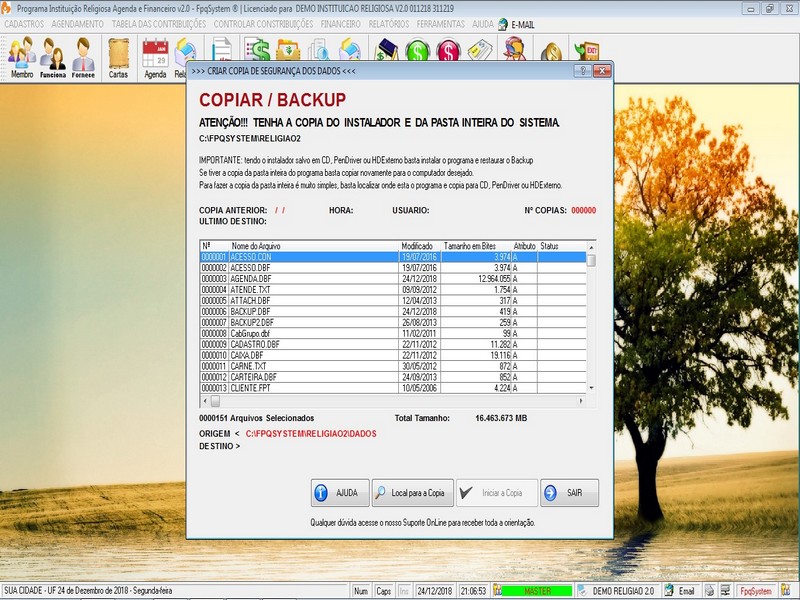Screen dimensions: 800x600
Task: Click the file list scroll right arrow
Action: tap(581, 401)
